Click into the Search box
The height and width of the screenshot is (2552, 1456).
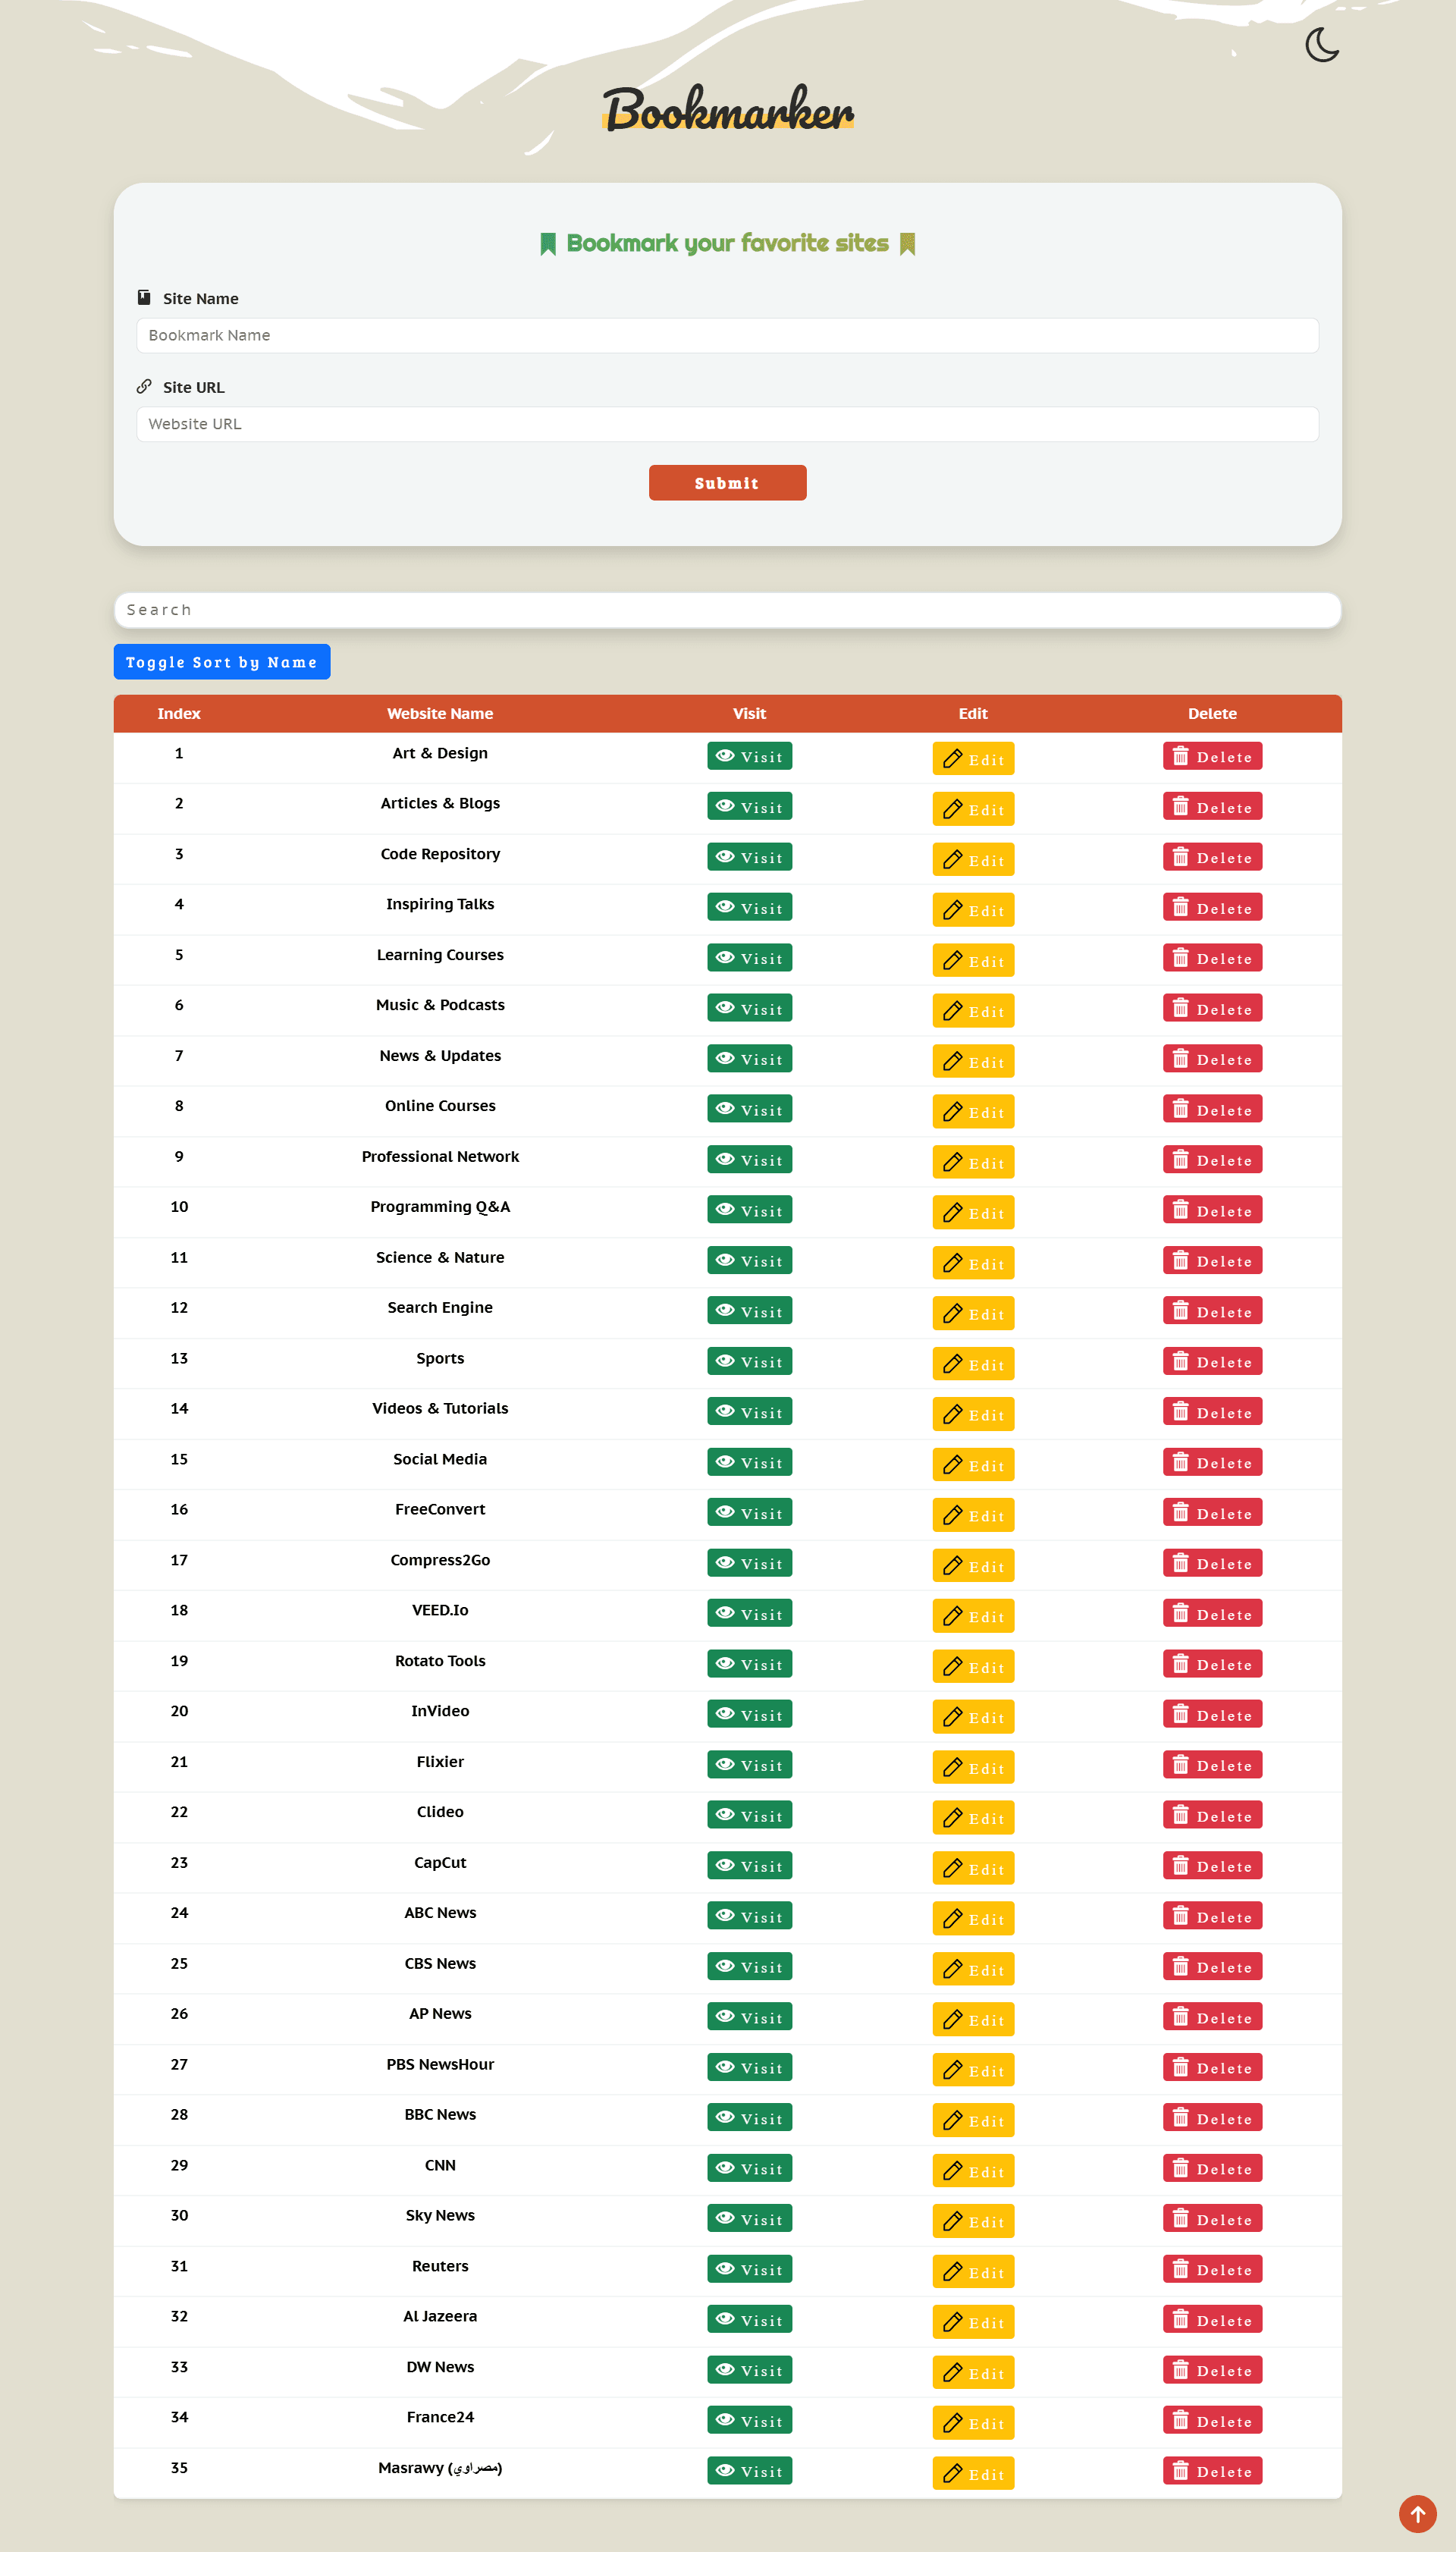click(x=727, y=610)
